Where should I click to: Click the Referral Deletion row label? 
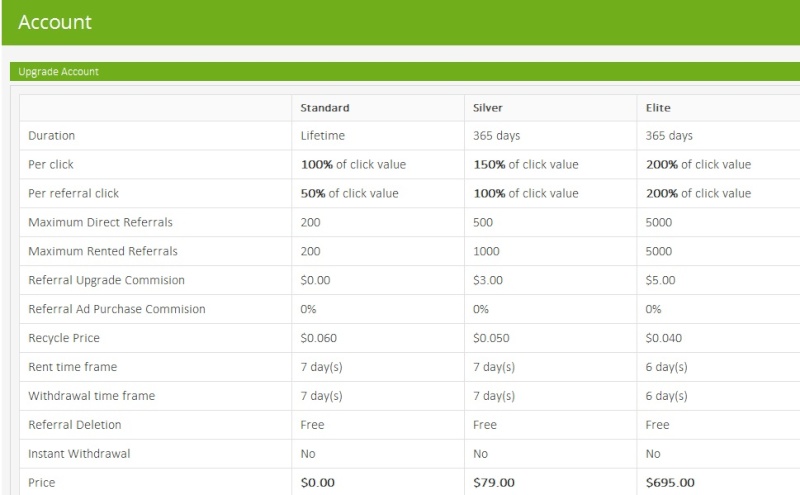tap(74, 425)
